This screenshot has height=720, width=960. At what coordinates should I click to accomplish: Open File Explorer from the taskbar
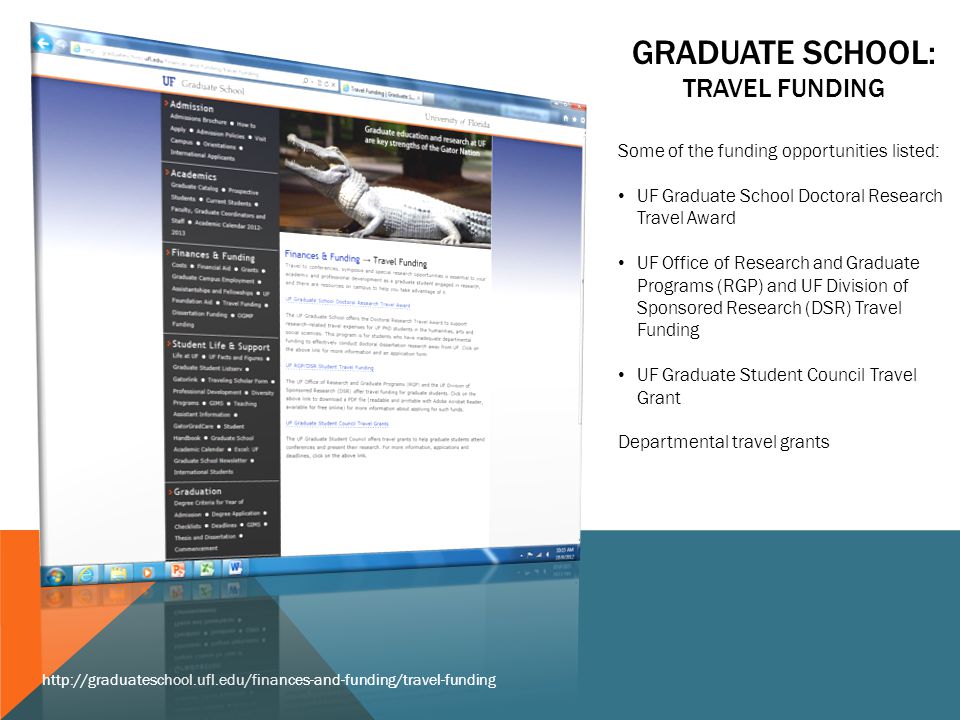tap(118, 572)
